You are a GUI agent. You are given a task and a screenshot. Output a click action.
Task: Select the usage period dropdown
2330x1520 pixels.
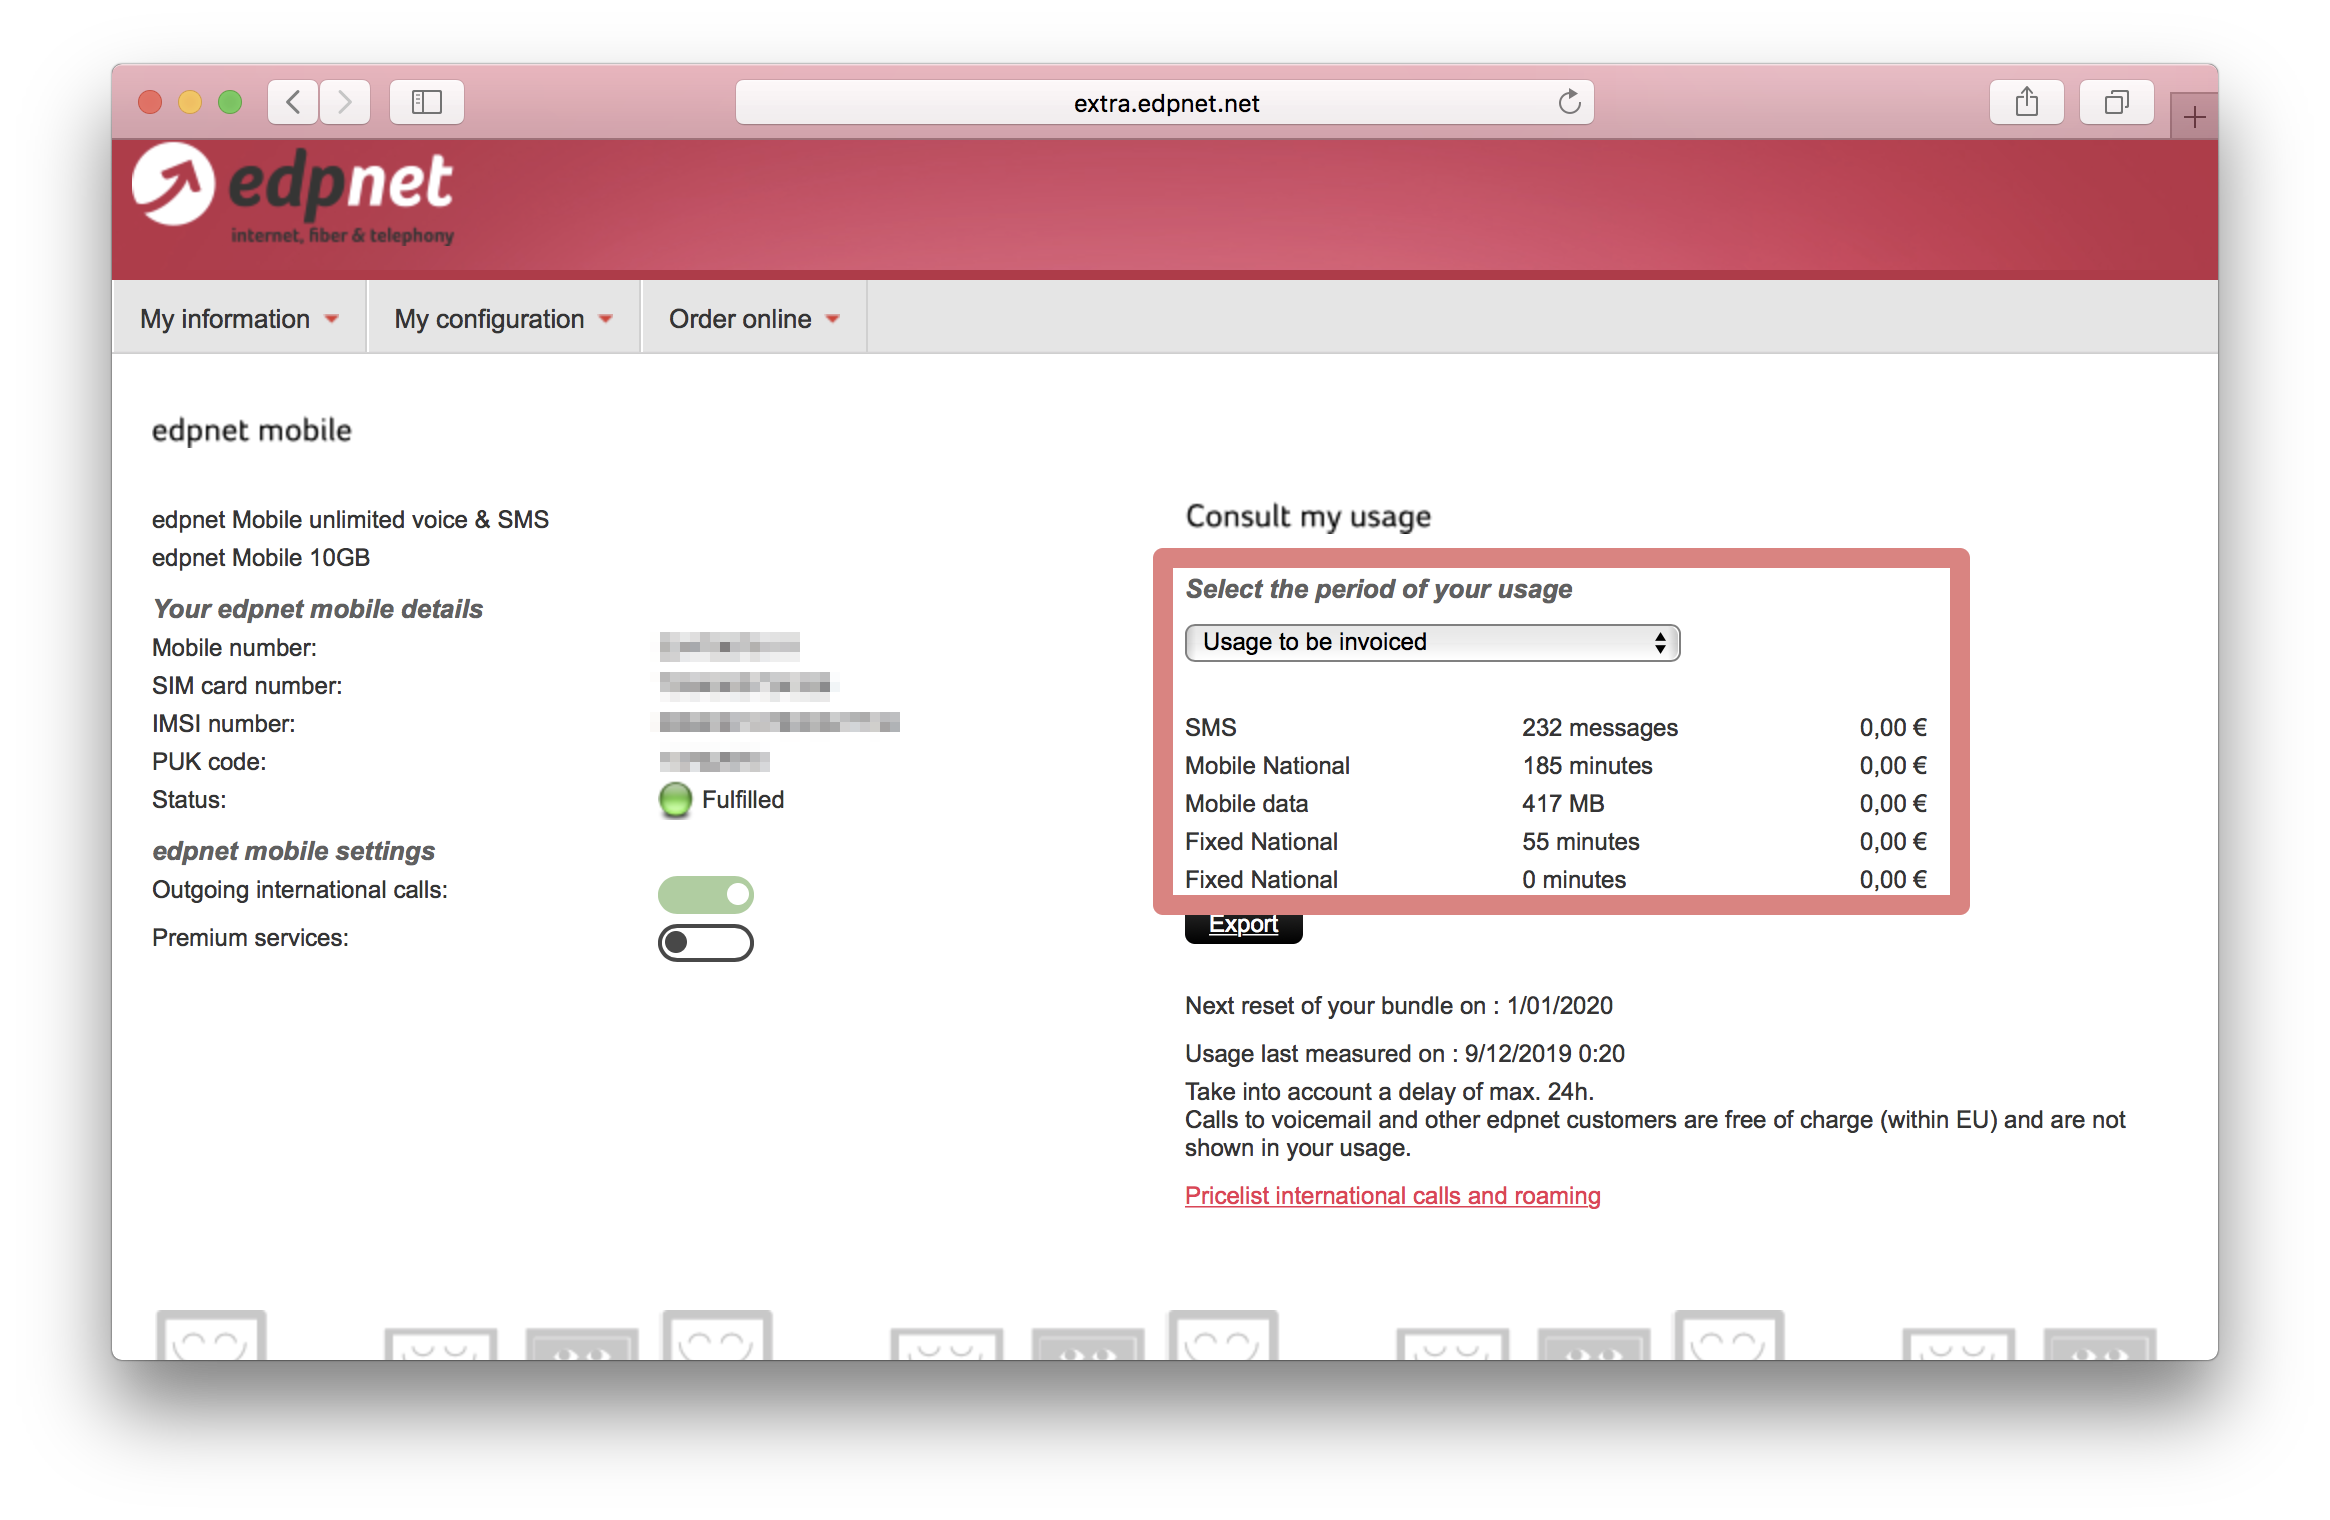(1432, 642)
